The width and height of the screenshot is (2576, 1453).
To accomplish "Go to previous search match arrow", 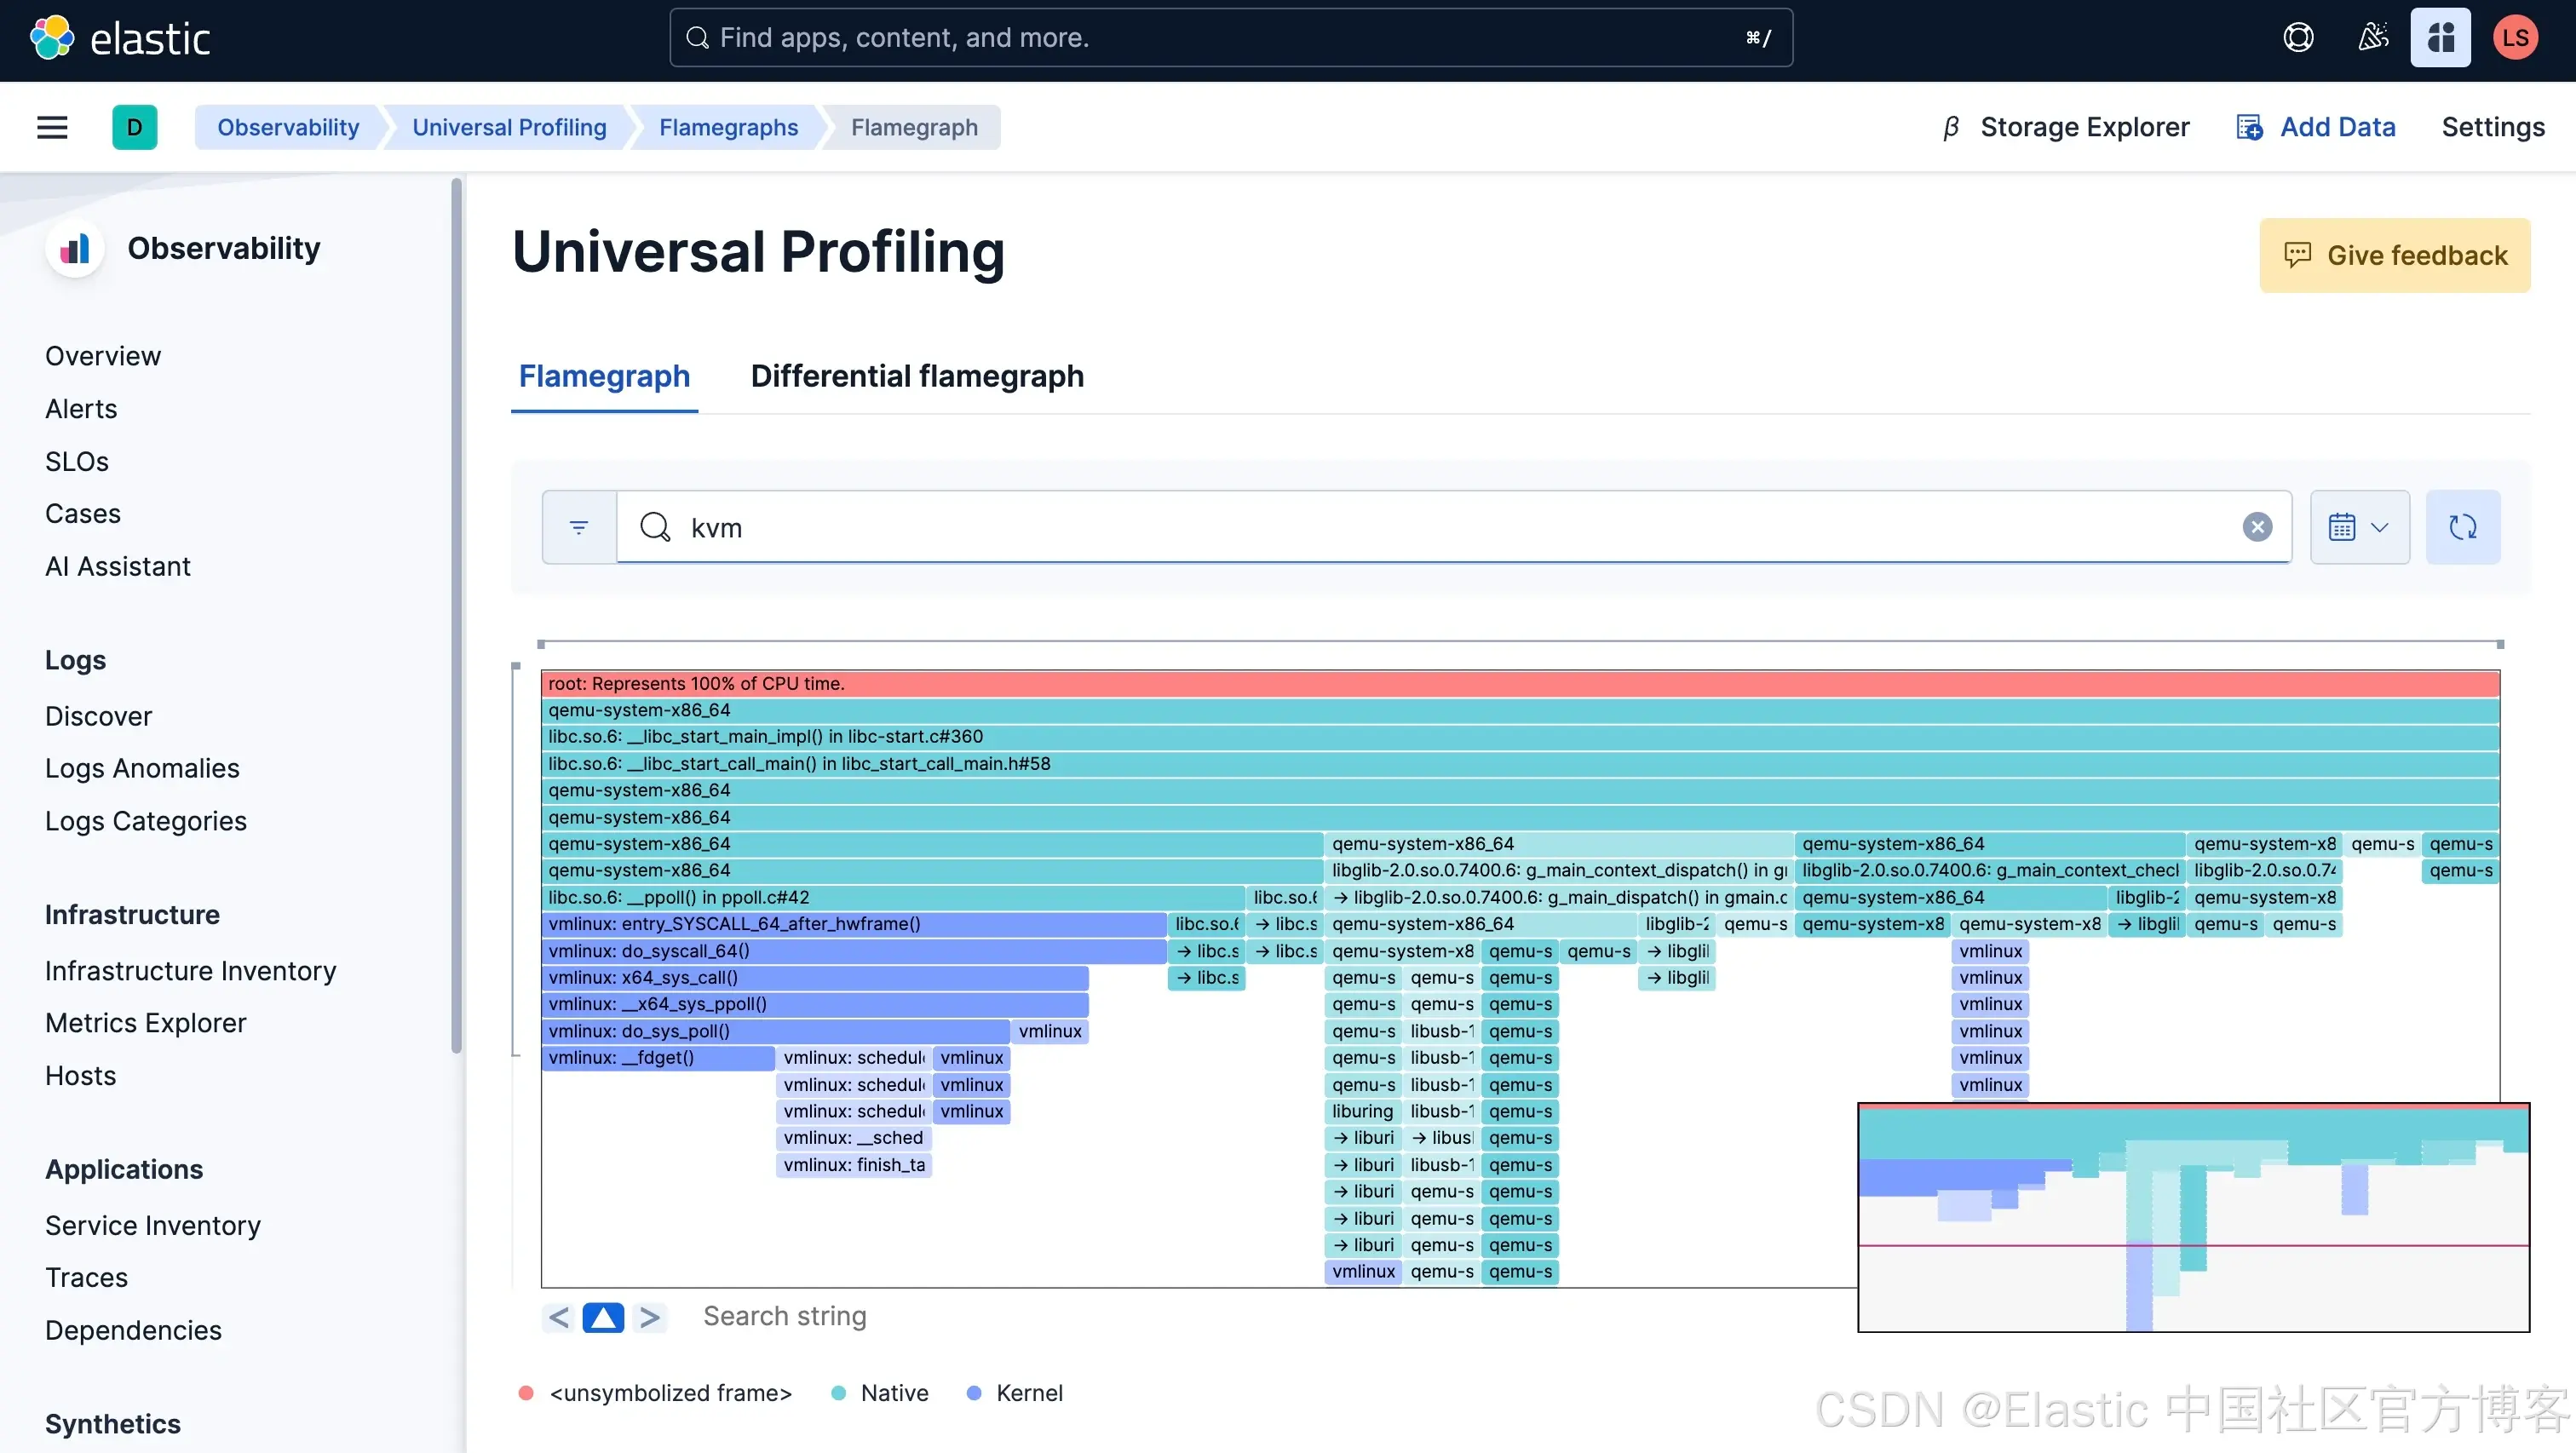I will pos(559,1318).
